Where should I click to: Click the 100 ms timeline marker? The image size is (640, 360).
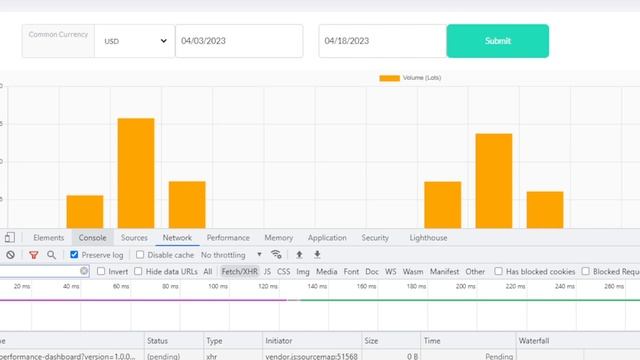218,286
